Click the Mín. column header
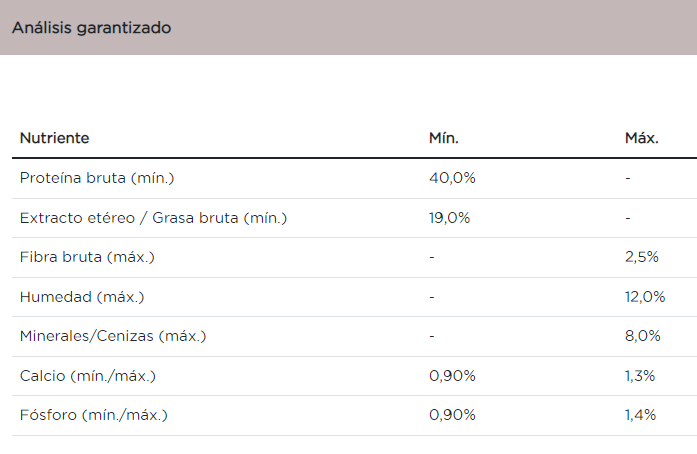697x454 pixels. (444, 138)
